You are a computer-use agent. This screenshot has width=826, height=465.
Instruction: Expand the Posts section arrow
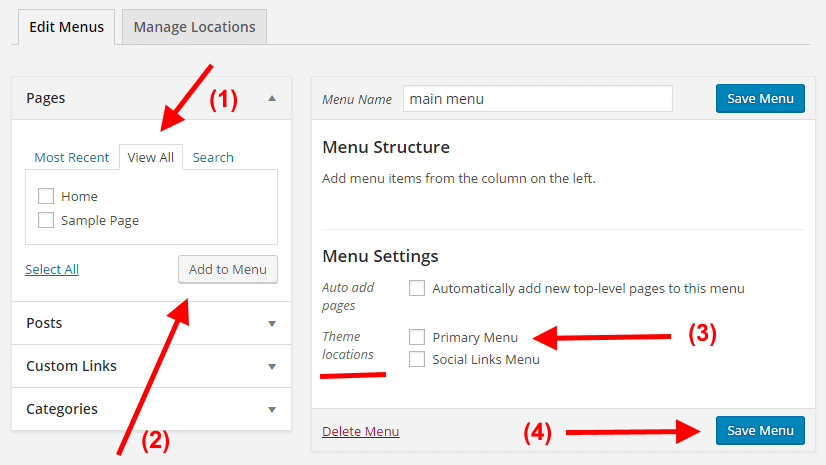[x=272, y=323]
